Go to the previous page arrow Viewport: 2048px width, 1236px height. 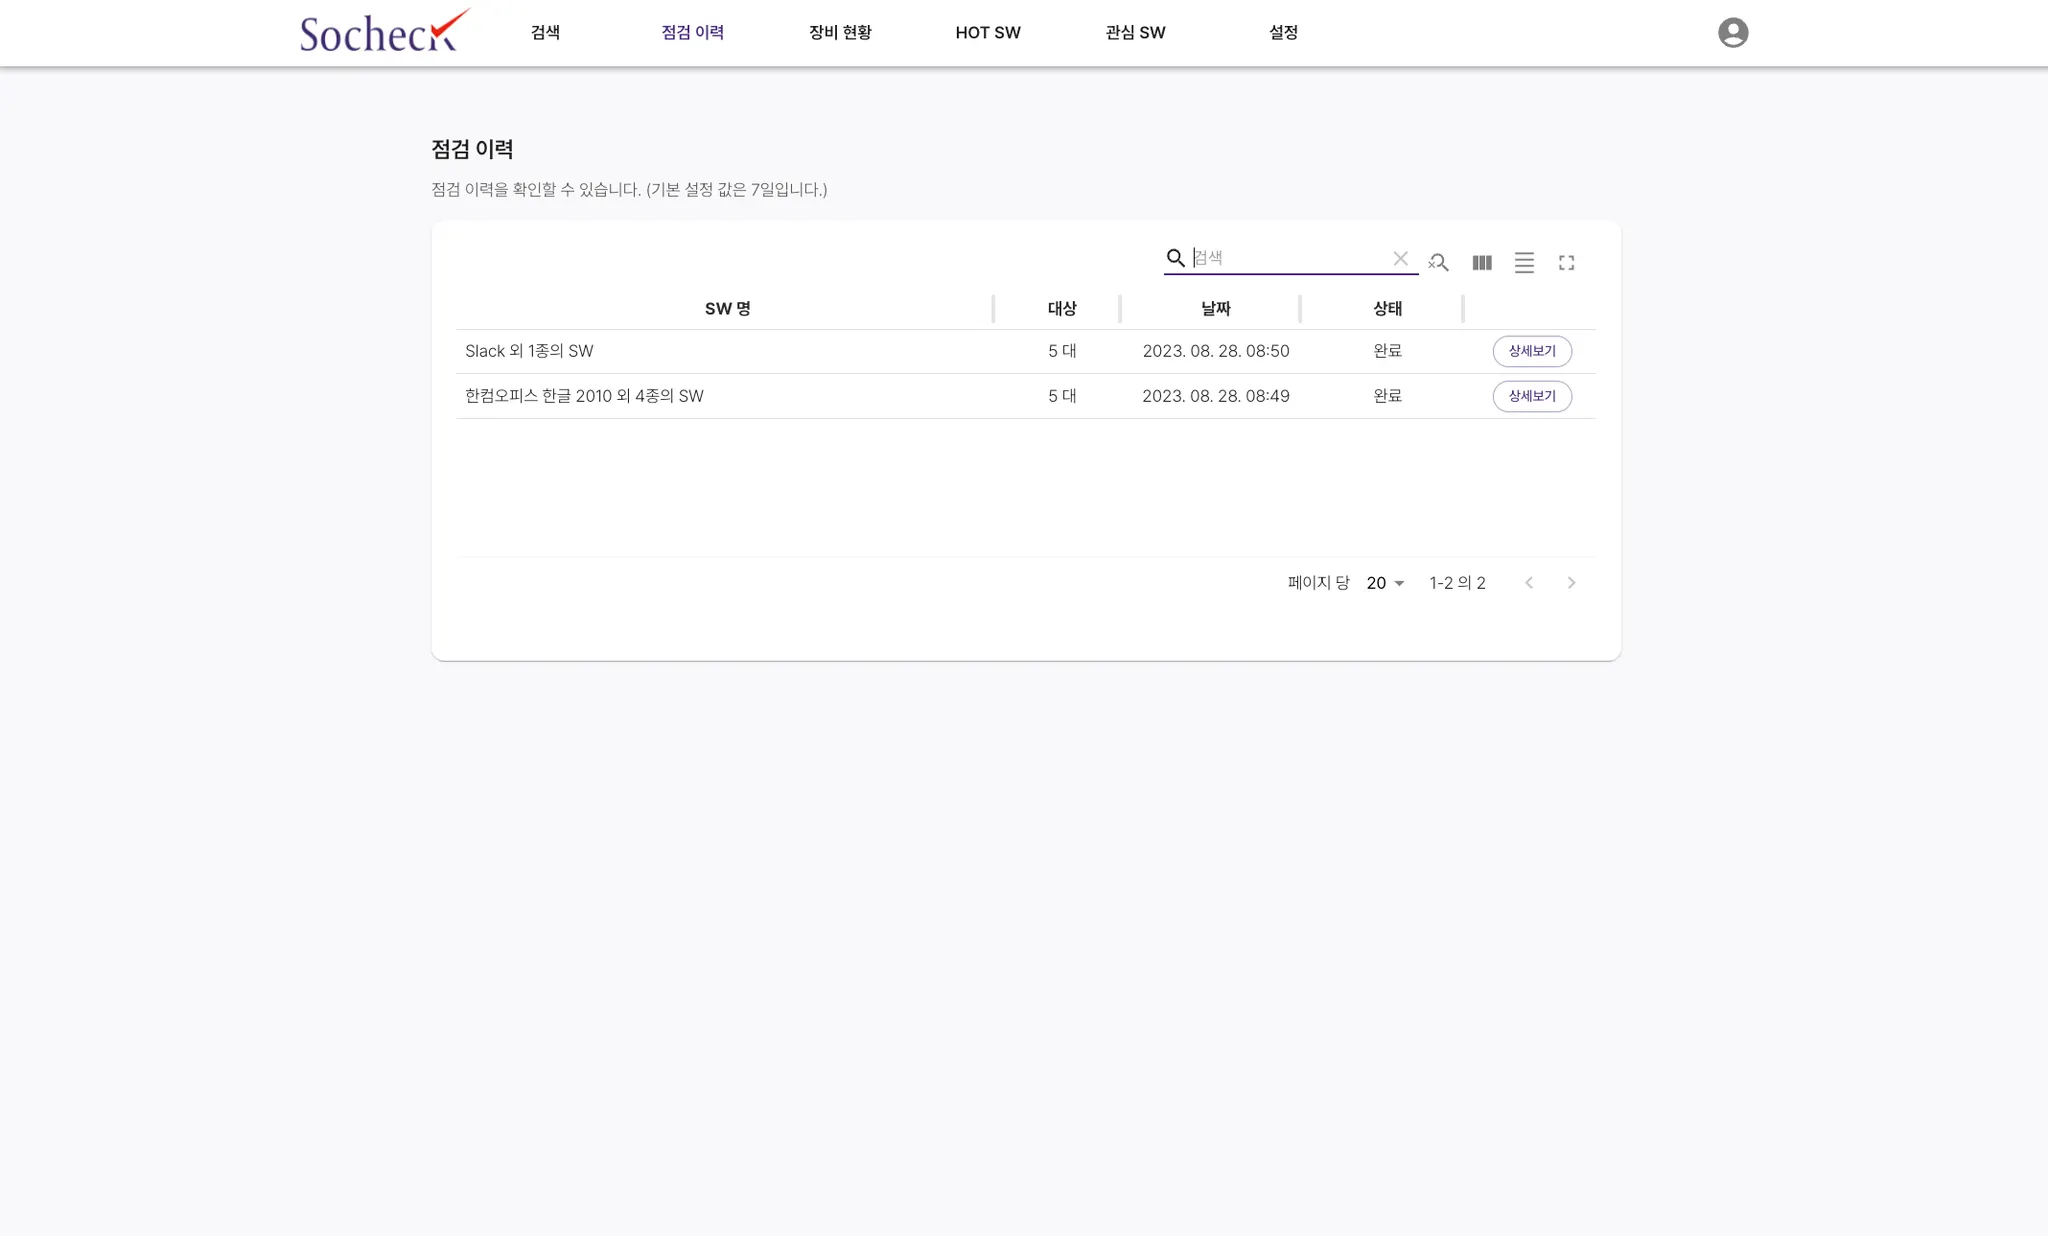[1529, 583]
